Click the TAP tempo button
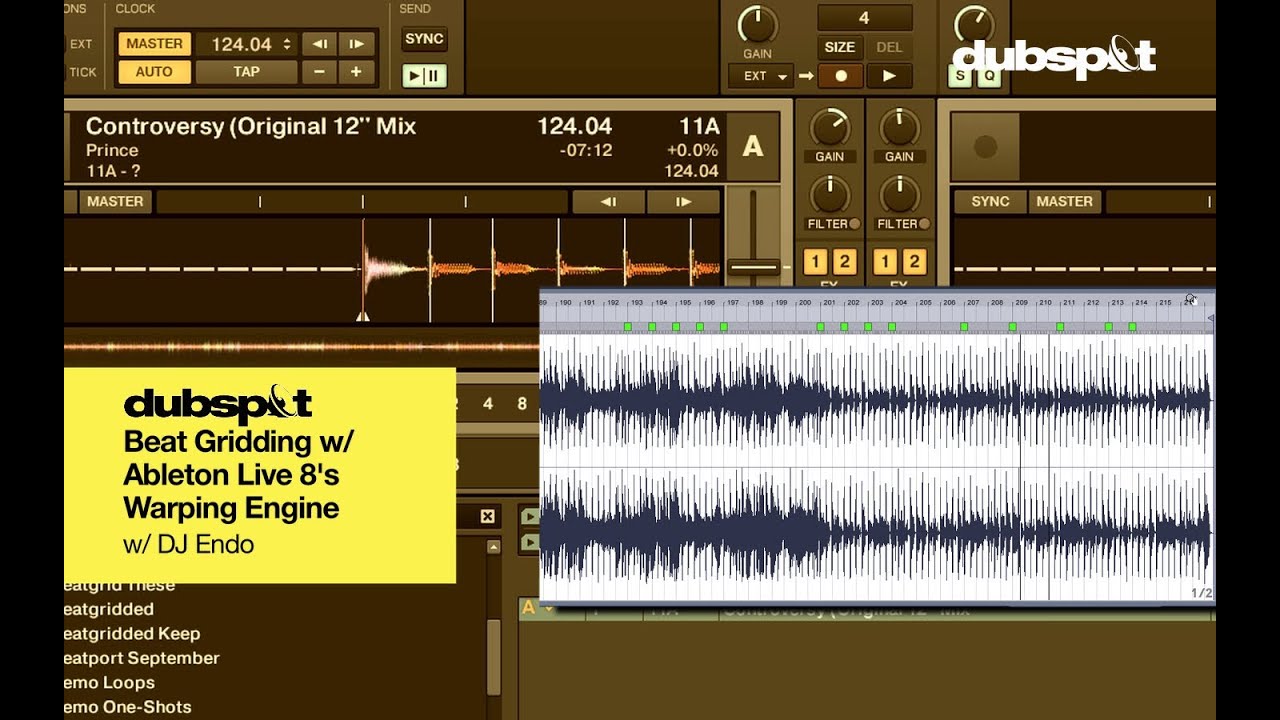 [x=246, y=72]
